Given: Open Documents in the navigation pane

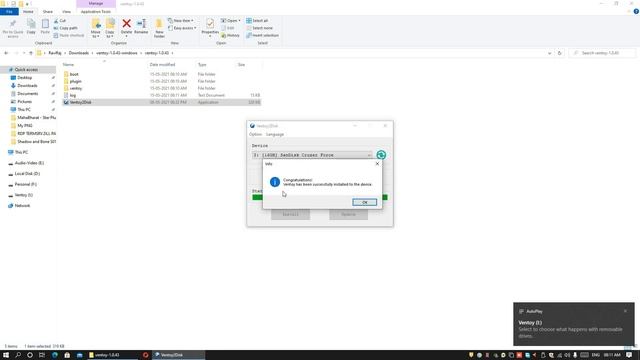Looking at the screenshot, I should click(x=27, y=93).
